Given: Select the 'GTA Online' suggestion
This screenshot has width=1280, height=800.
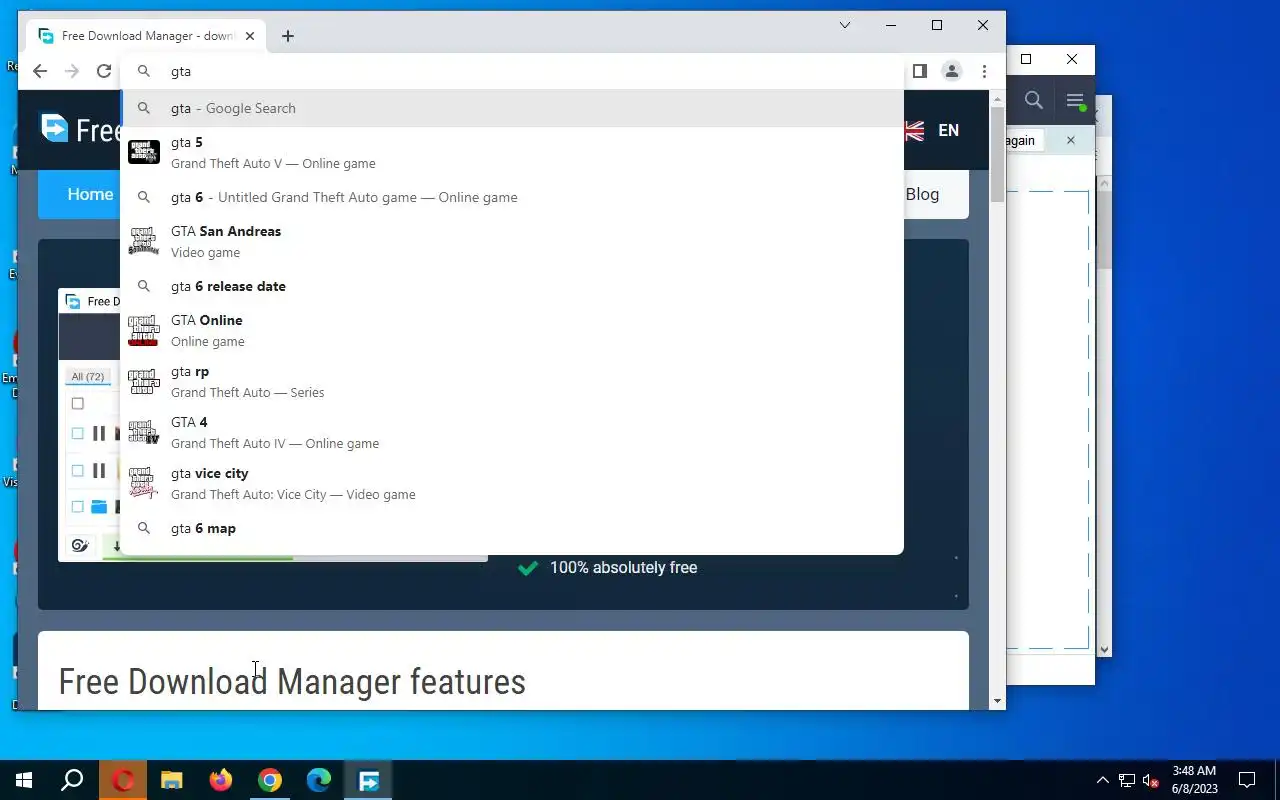Looking at the screenshot, I should click(x=512, y=330).
